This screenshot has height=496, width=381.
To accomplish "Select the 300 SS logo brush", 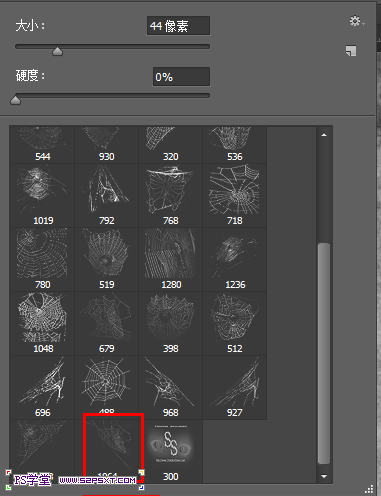I will click(170, 451).
